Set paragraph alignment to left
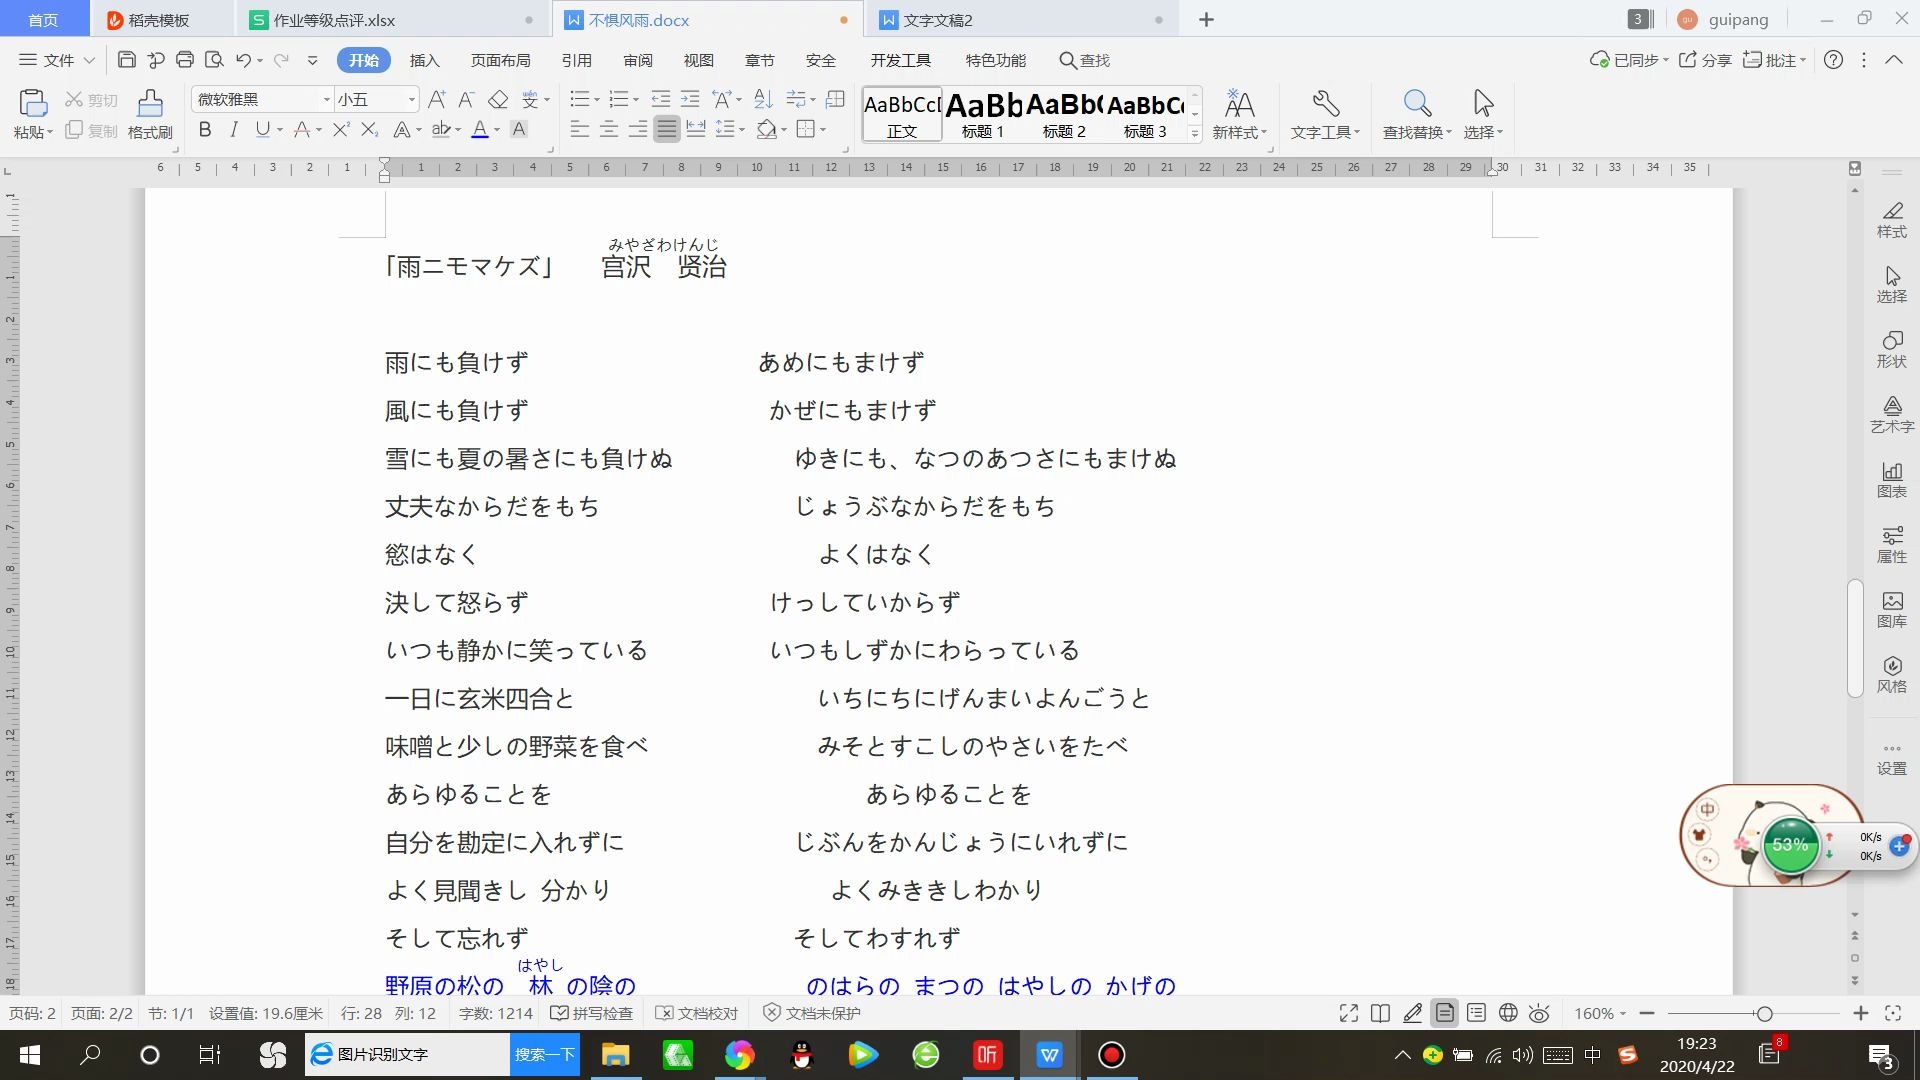Image resolution: width=1920 pixels, height=1080 pixels. (x=579, y=129)
